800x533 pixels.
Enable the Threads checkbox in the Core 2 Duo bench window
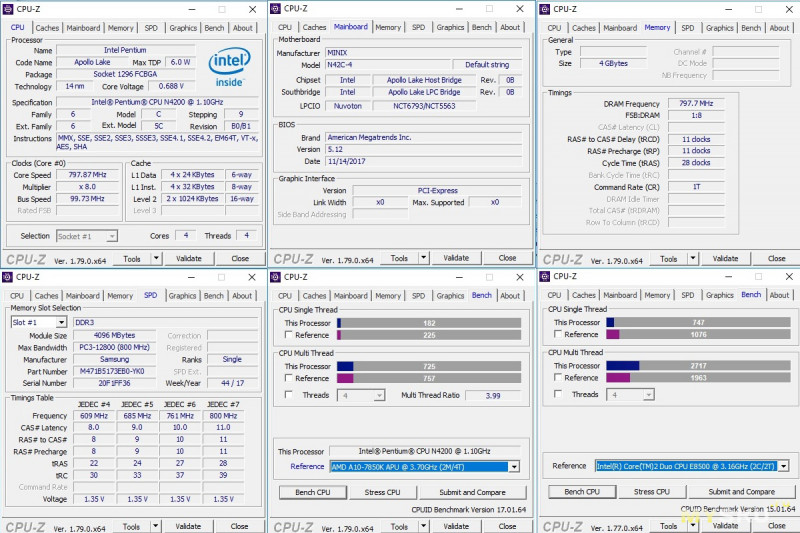[x=558, y=394]
